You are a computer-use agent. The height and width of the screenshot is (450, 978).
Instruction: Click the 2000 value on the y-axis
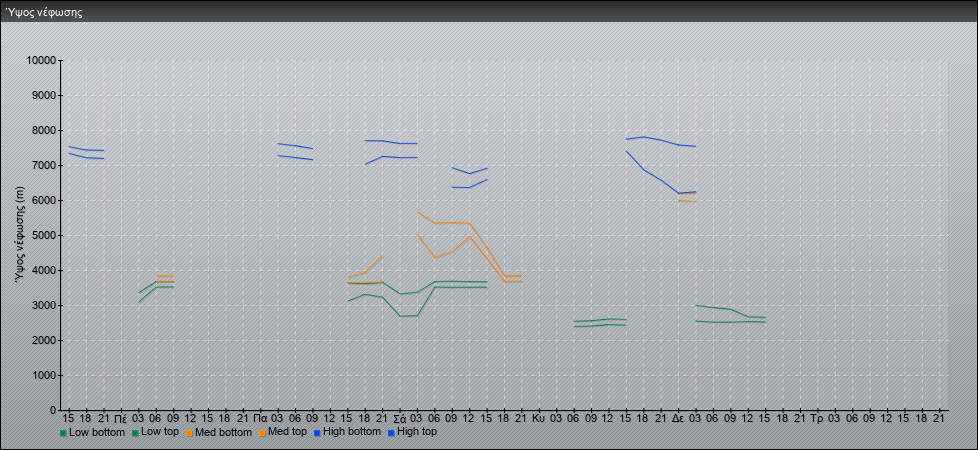pyautogui.click(x=44, y=340)
